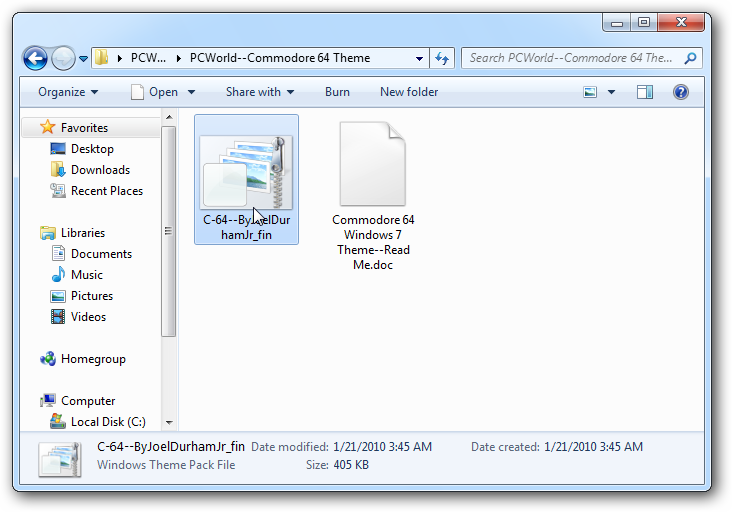
Task: Open Local Disk (C:)
Action: (108, 421)
